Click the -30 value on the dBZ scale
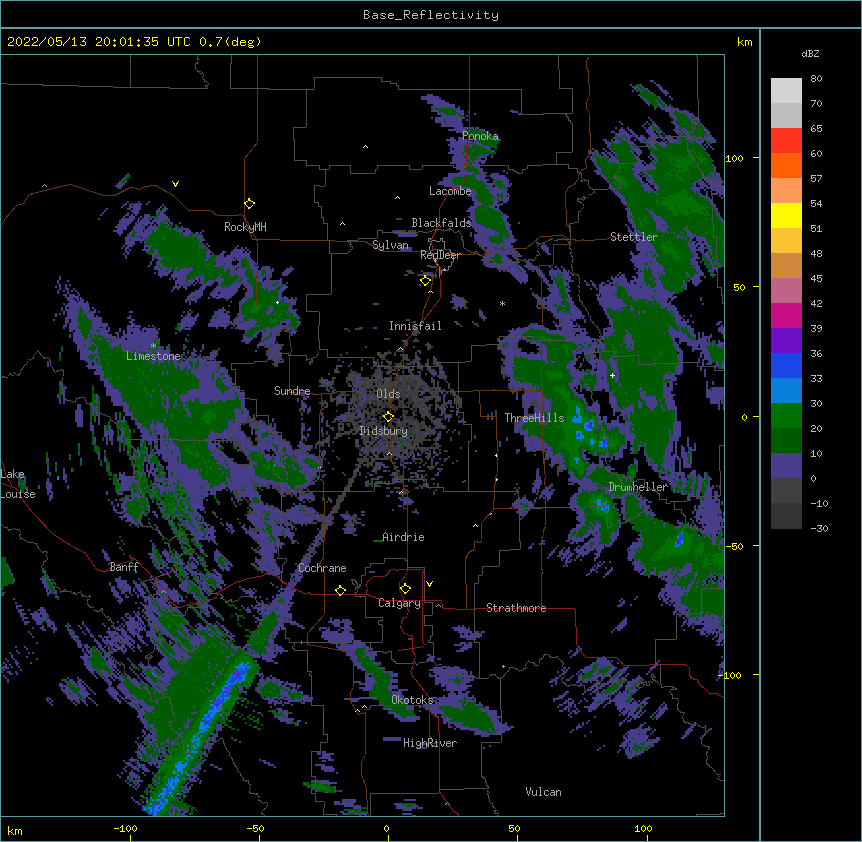The height and width of the screenshot is (842, 862). click(819, 529)
